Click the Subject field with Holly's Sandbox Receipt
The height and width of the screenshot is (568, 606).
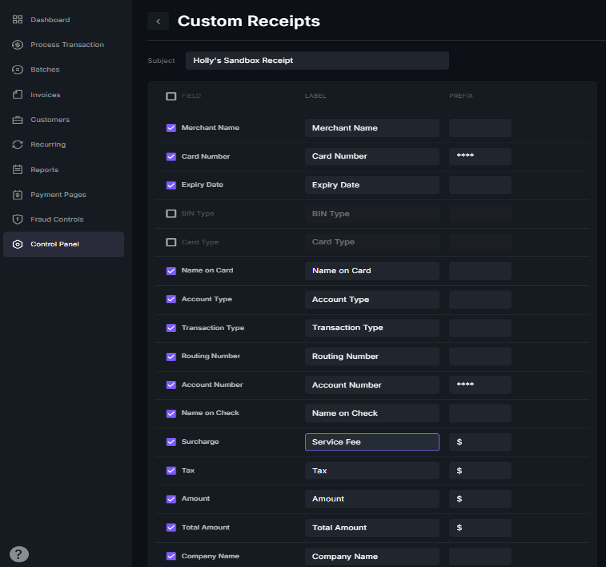point(316,61)
